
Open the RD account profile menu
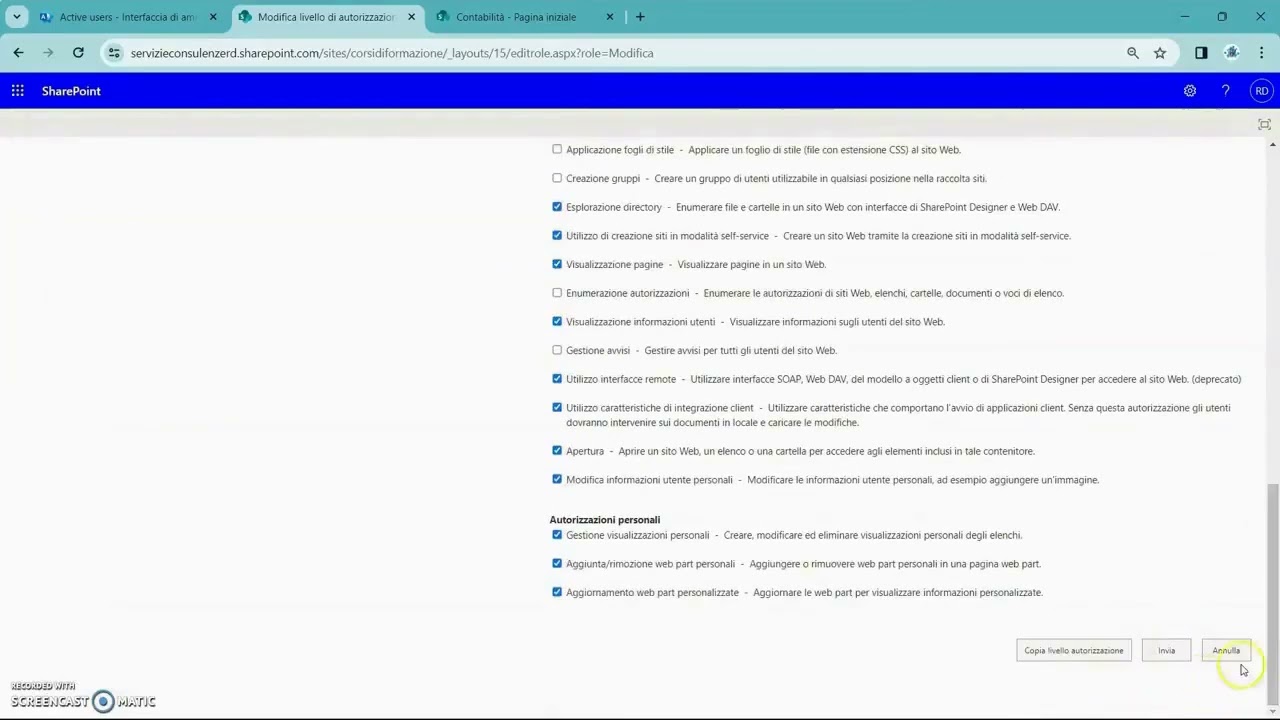[1261, 91]
